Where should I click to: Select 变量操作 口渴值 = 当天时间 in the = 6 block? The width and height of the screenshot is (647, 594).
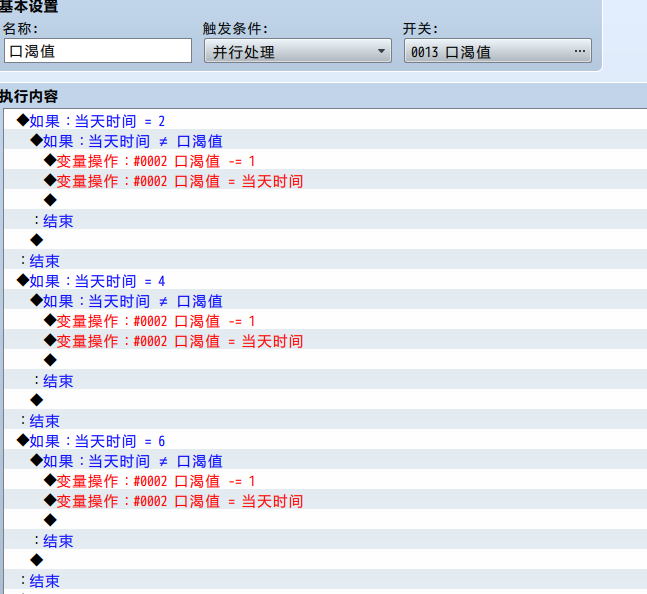[325, 500]
